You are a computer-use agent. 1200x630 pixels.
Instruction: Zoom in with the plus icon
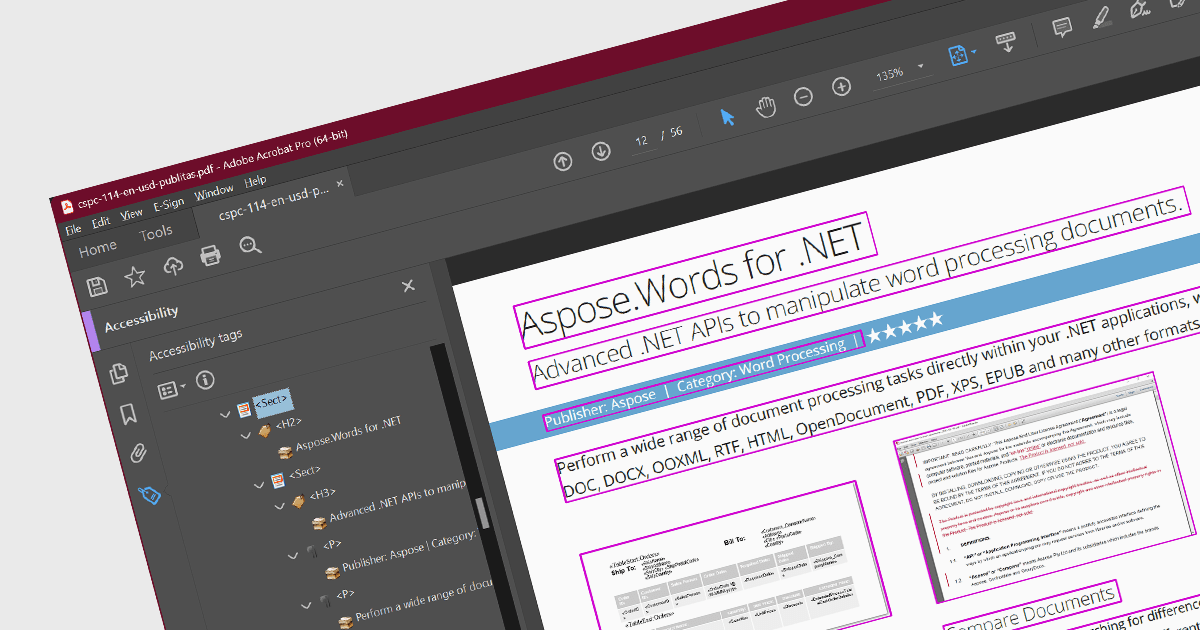[x=842, y=87]
